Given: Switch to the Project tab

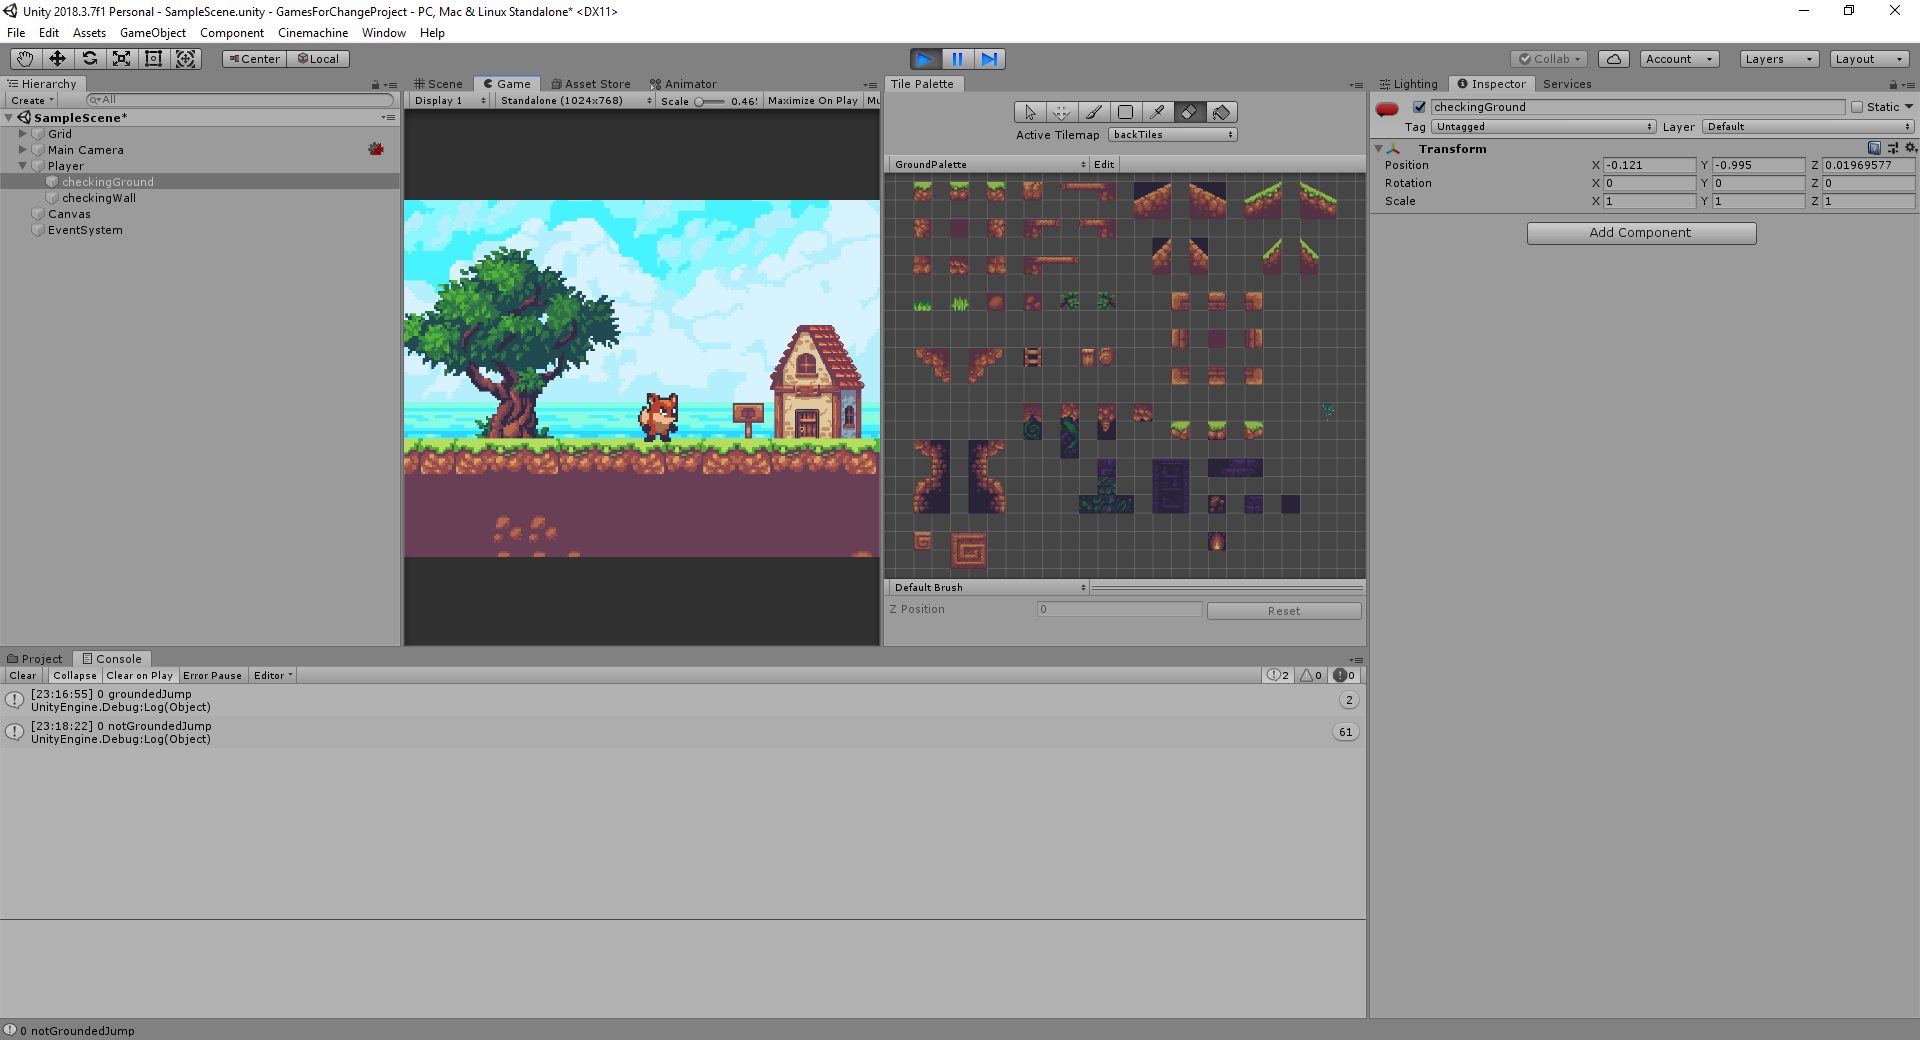Looking at the screenshot, I should (x=35, y=659).
